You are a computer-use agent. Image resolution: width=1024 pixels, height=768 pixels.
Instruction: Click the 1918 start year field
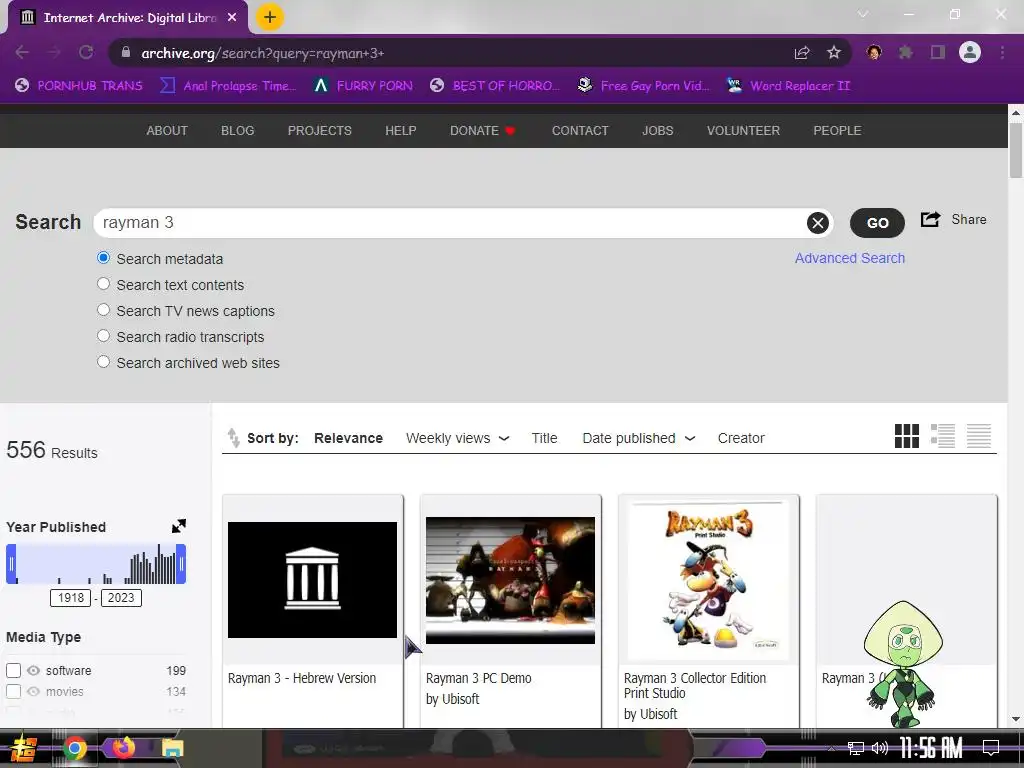(71, 598)
